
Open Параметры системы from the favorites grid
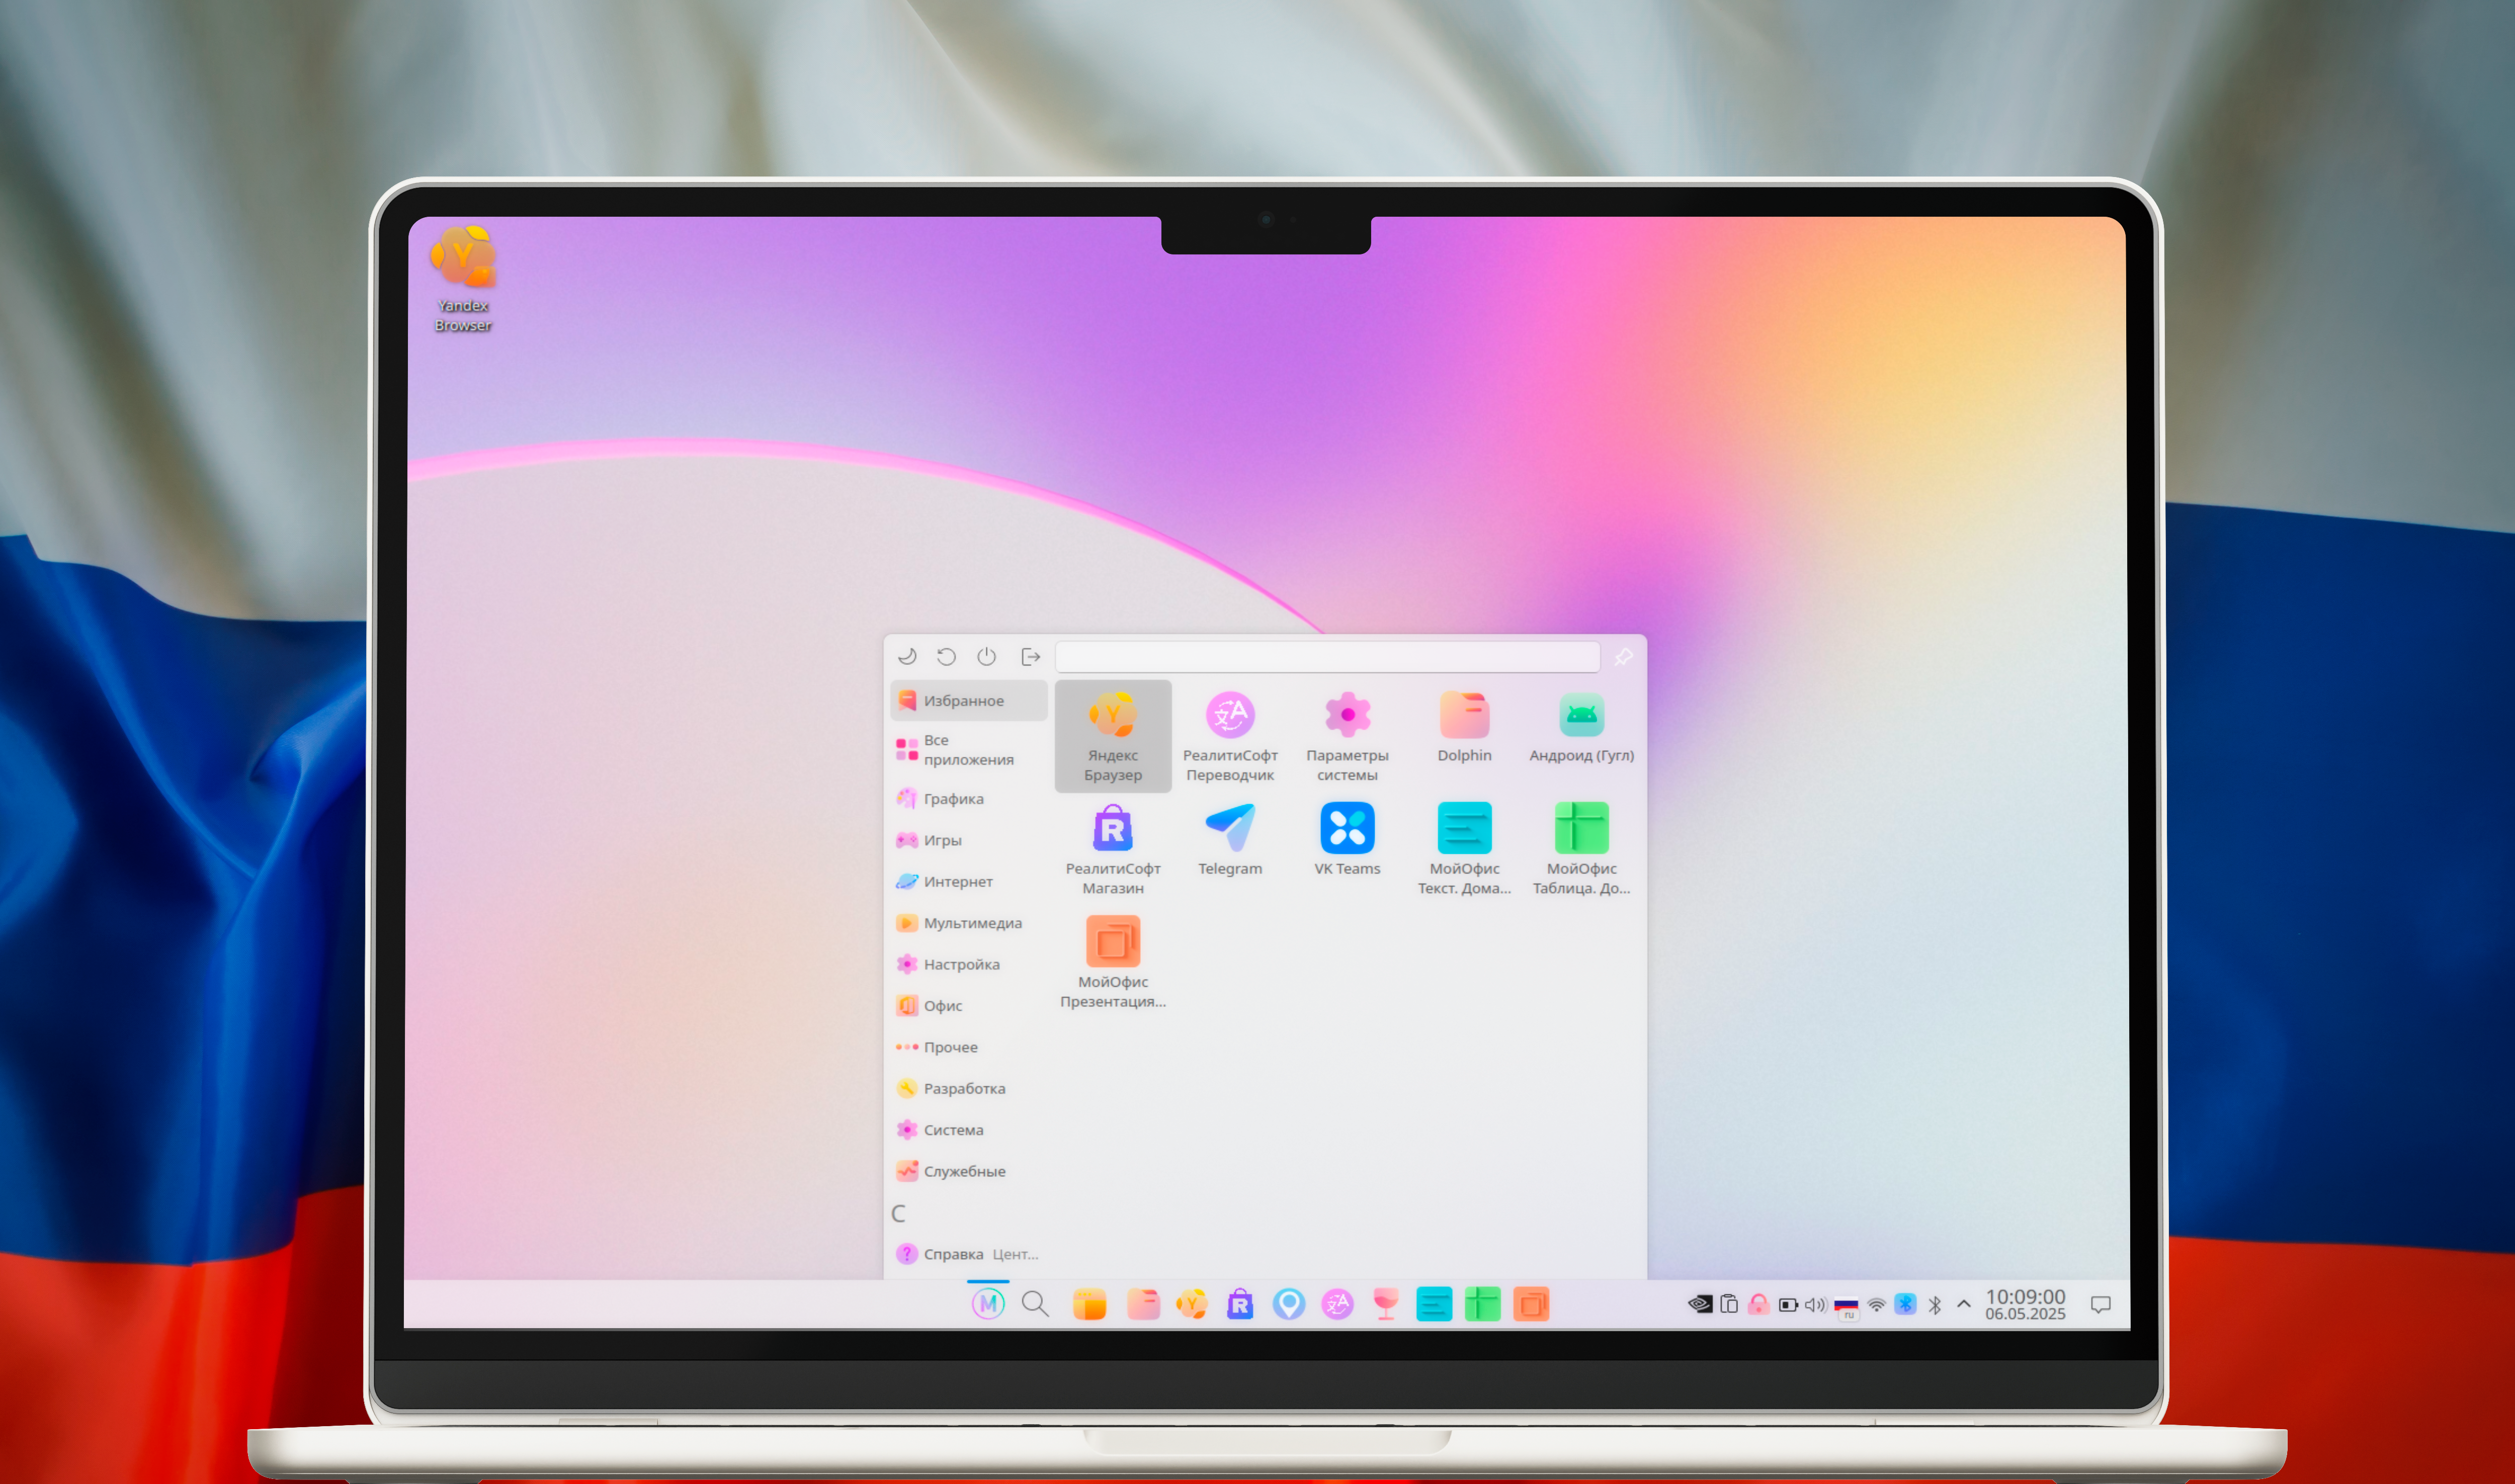1347,737
